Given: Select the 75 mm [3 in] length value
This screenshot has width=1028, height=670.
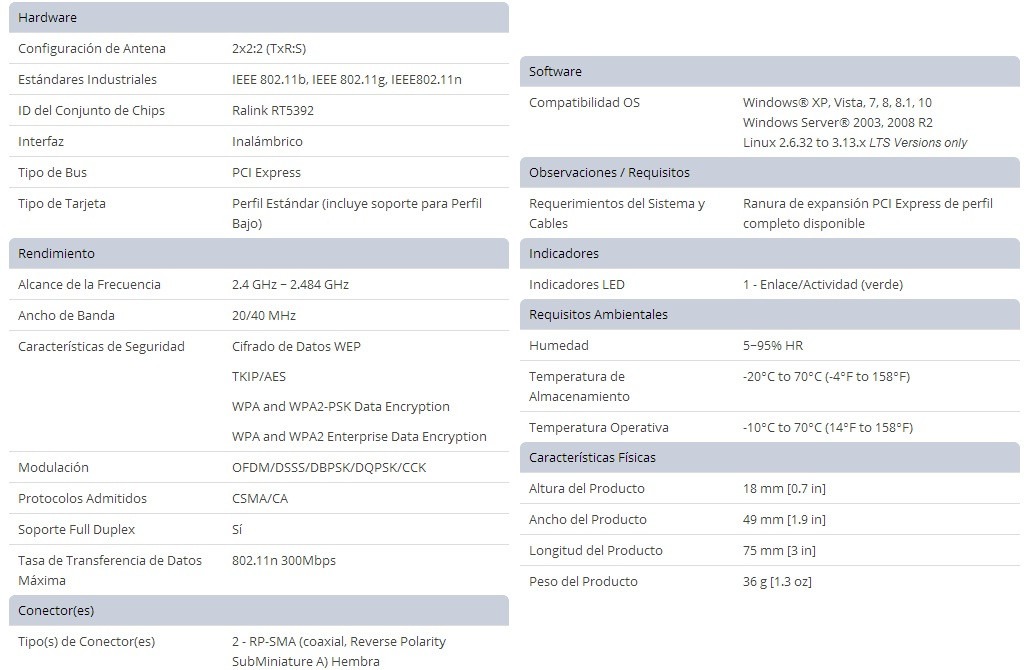Looking at the screenshot, I should 780,551.
